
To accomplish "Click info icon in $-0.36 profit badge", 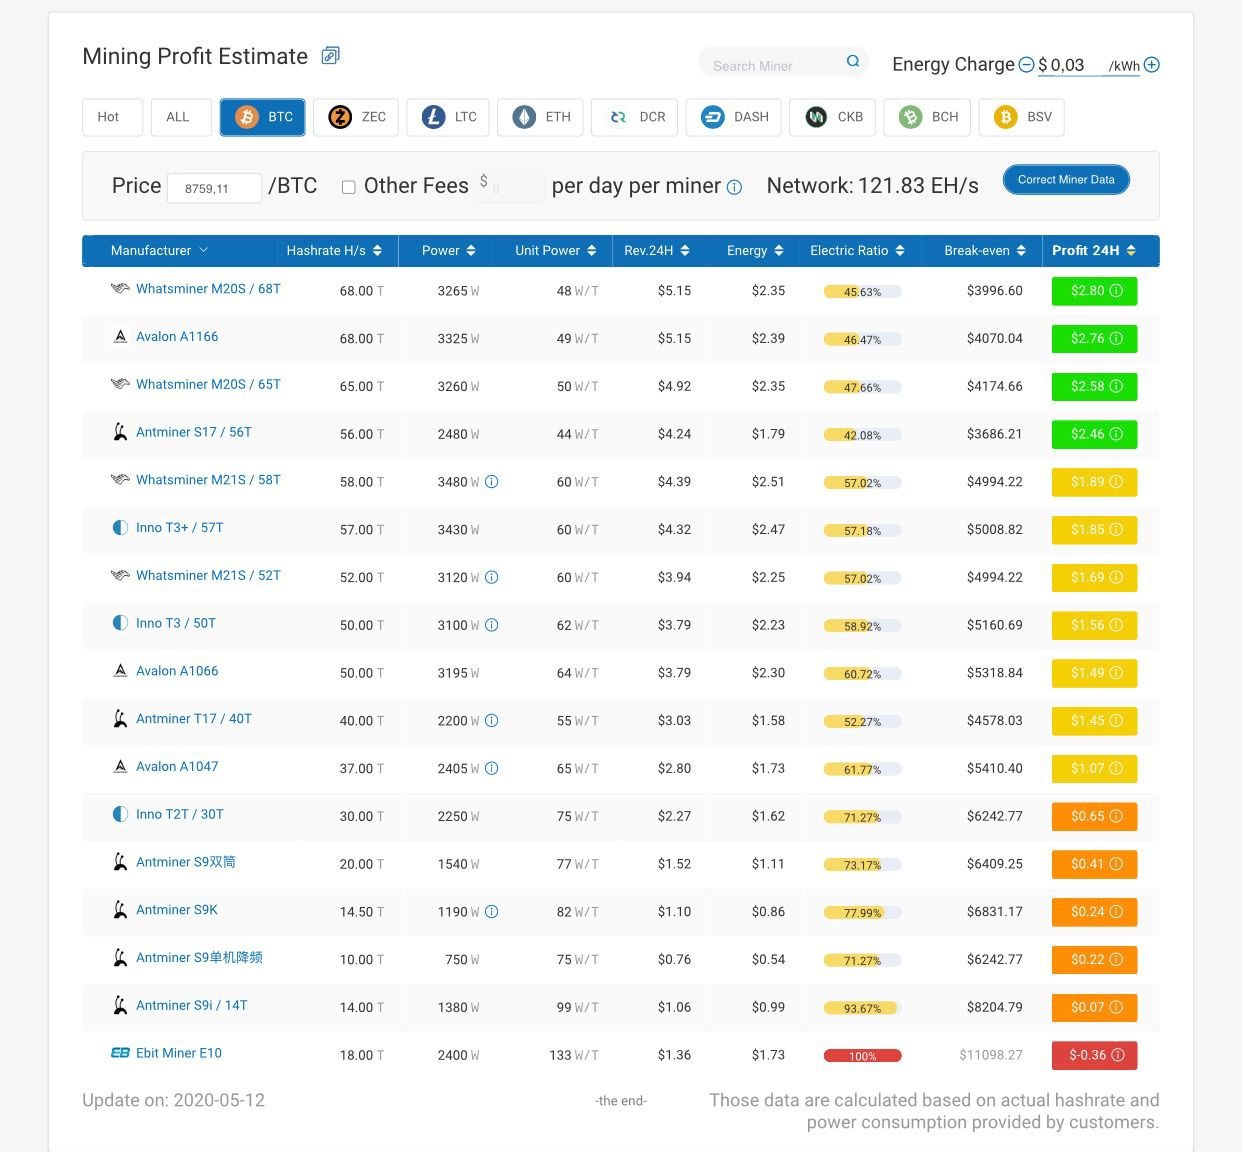I will click(x=1118, y=1055).
